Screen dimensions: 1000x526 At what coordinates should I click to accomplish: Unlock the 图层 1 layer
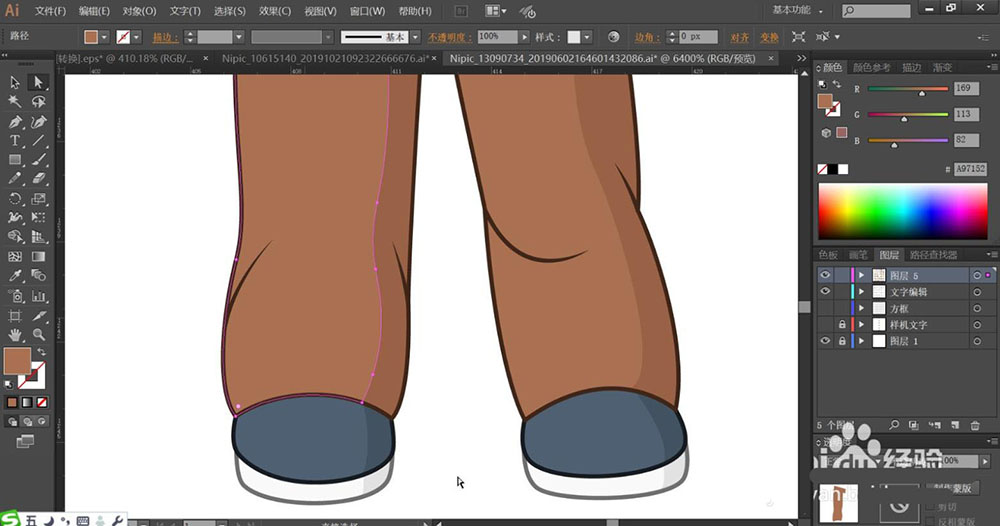[842, 341]
